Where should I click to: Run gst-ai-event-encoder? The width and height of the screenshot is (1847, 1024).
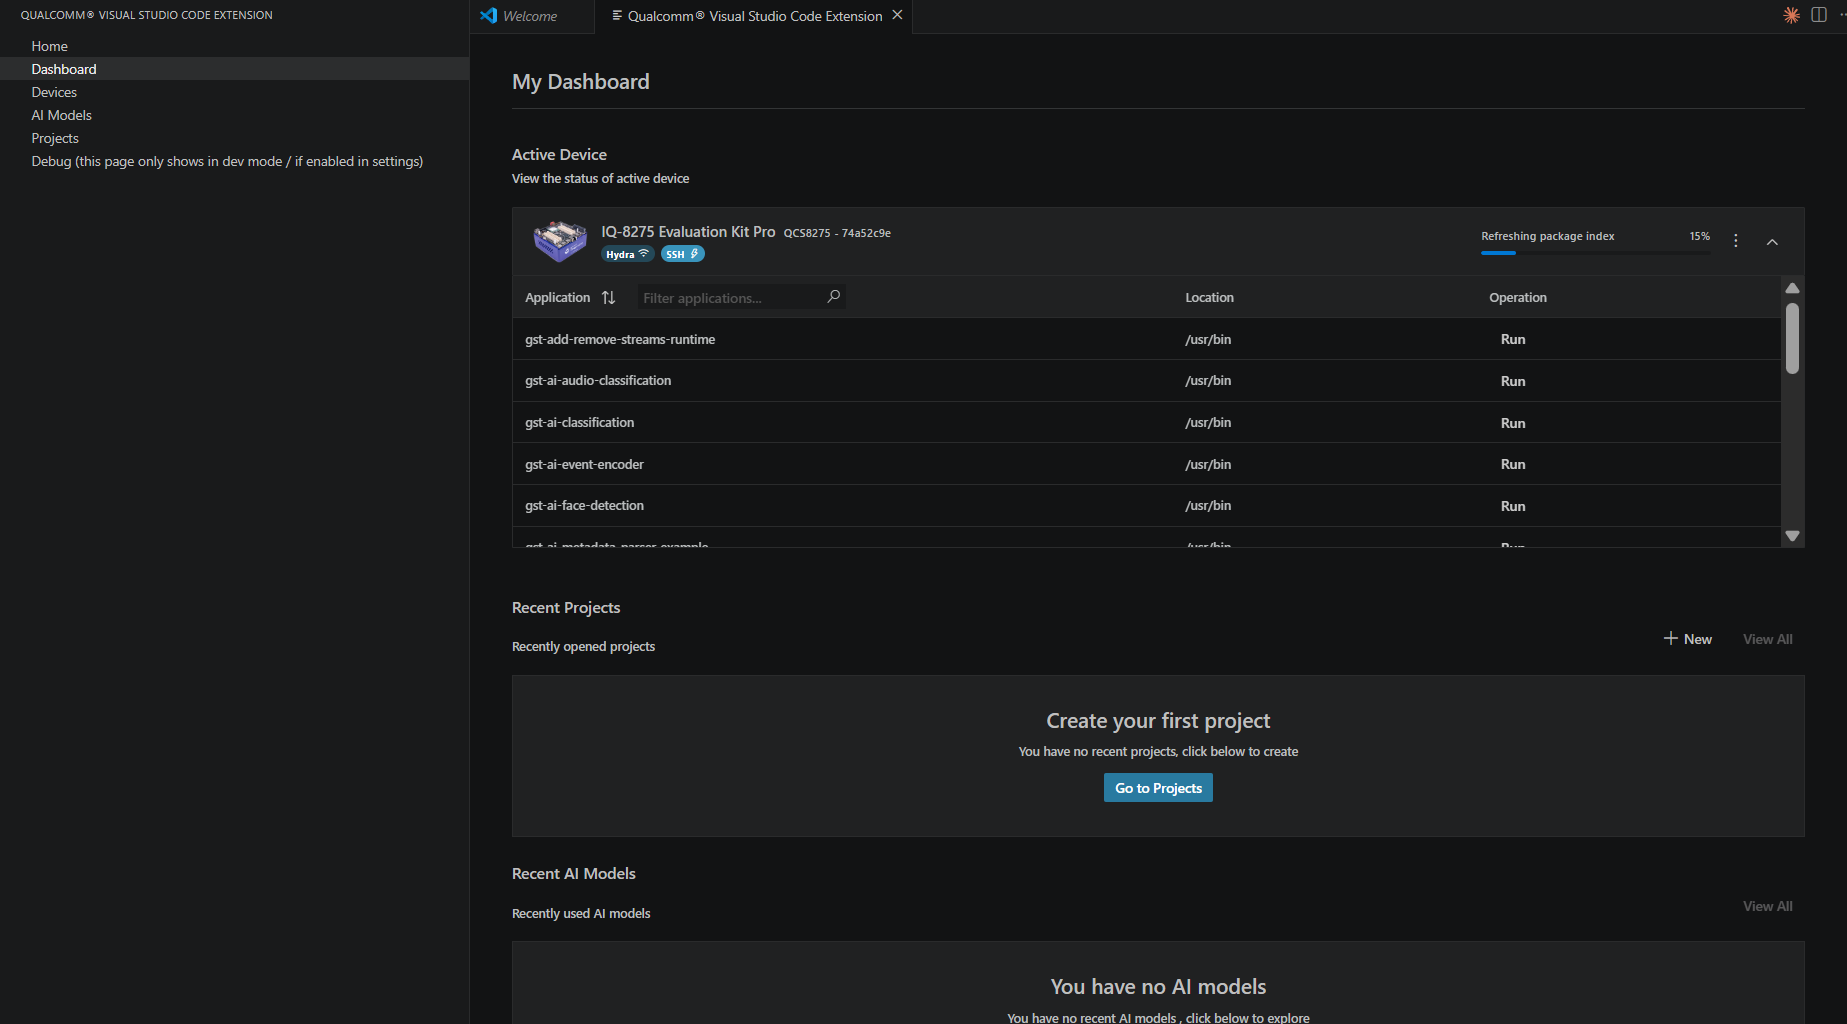pyautogui.click(x=1513, y=465)
